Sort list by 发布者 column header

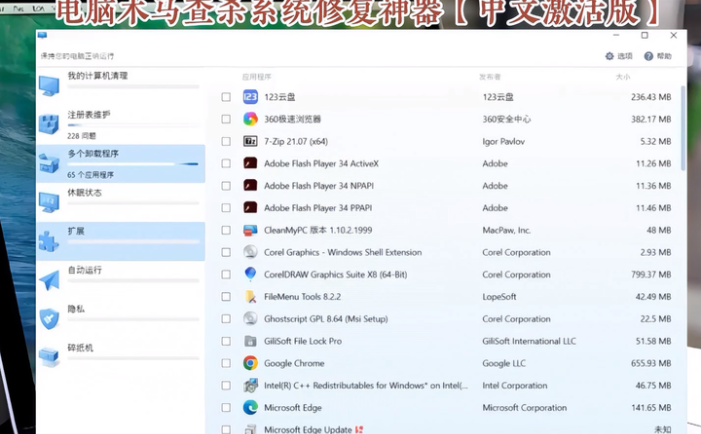(x=490, y=76)
